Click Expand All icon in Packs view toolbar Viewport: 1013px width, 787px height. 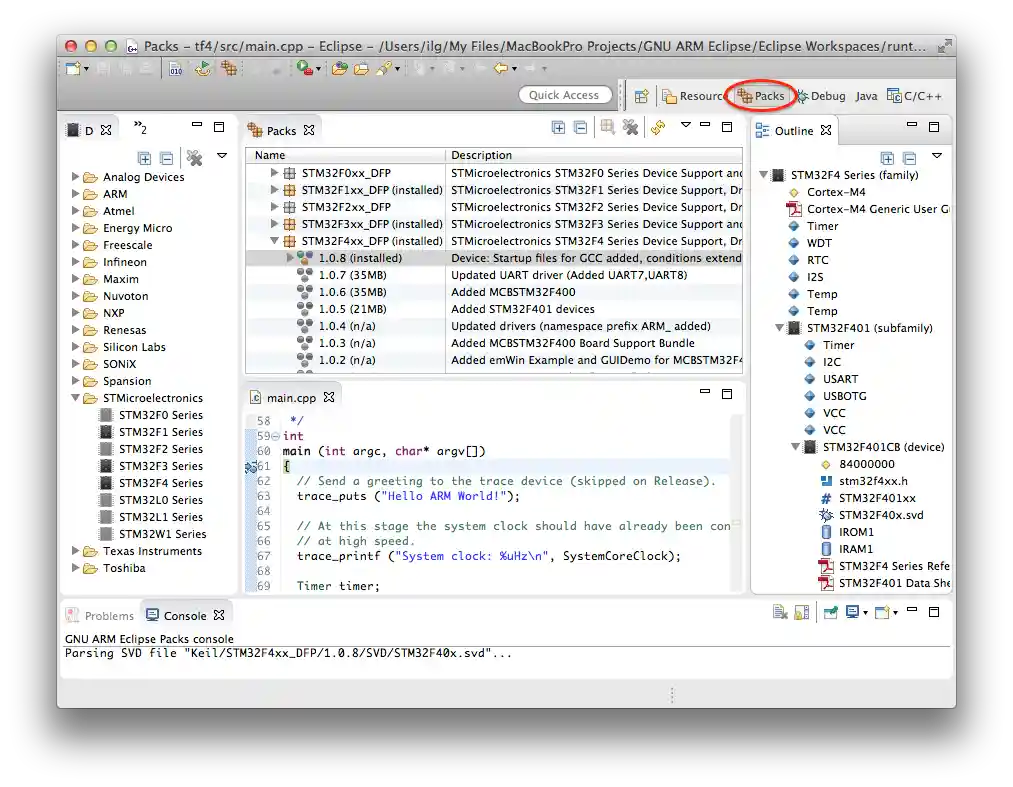point(558,127)
